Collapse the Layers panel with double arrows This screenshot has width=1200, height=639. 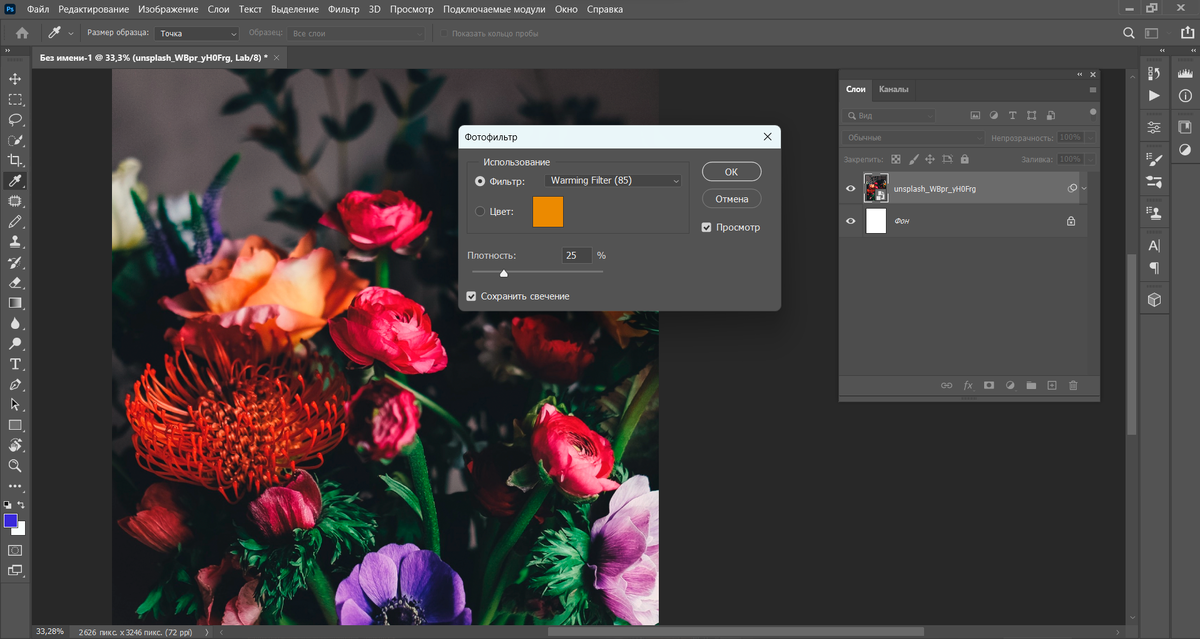1080,75
